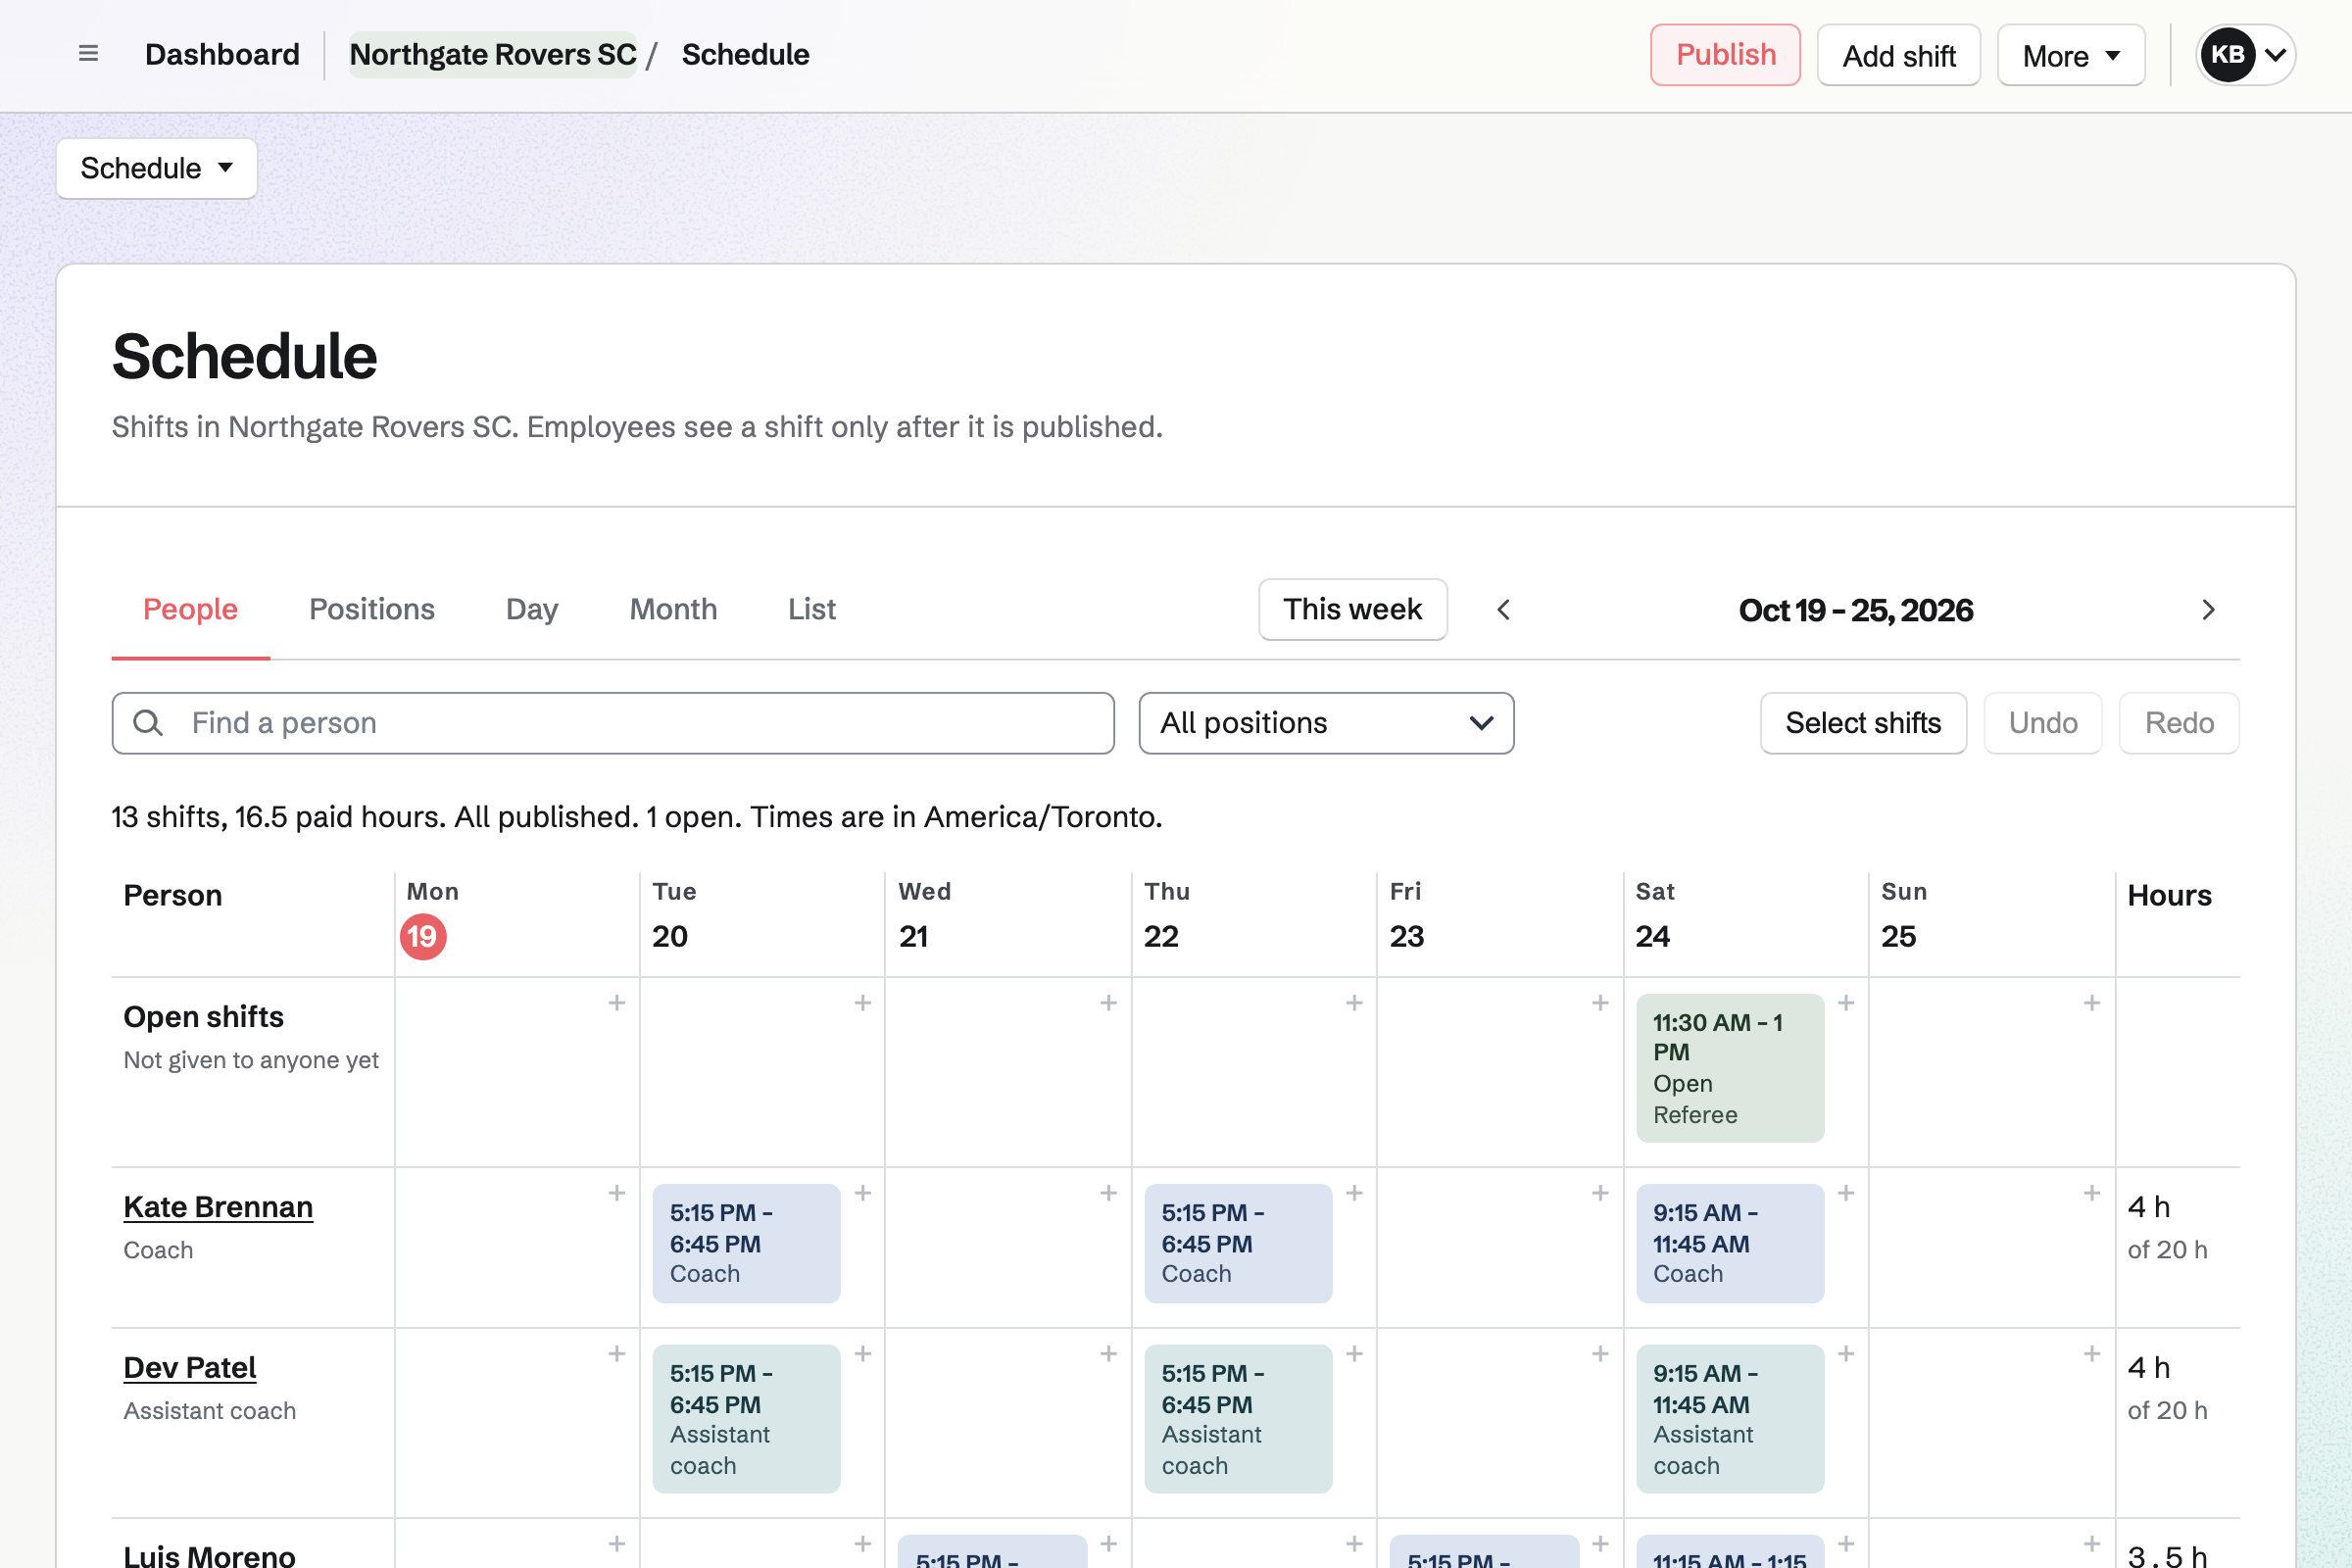Click the Publish button
Image resolution: width=2352 pixels, height=1568 pixels.
point(1725,55)
